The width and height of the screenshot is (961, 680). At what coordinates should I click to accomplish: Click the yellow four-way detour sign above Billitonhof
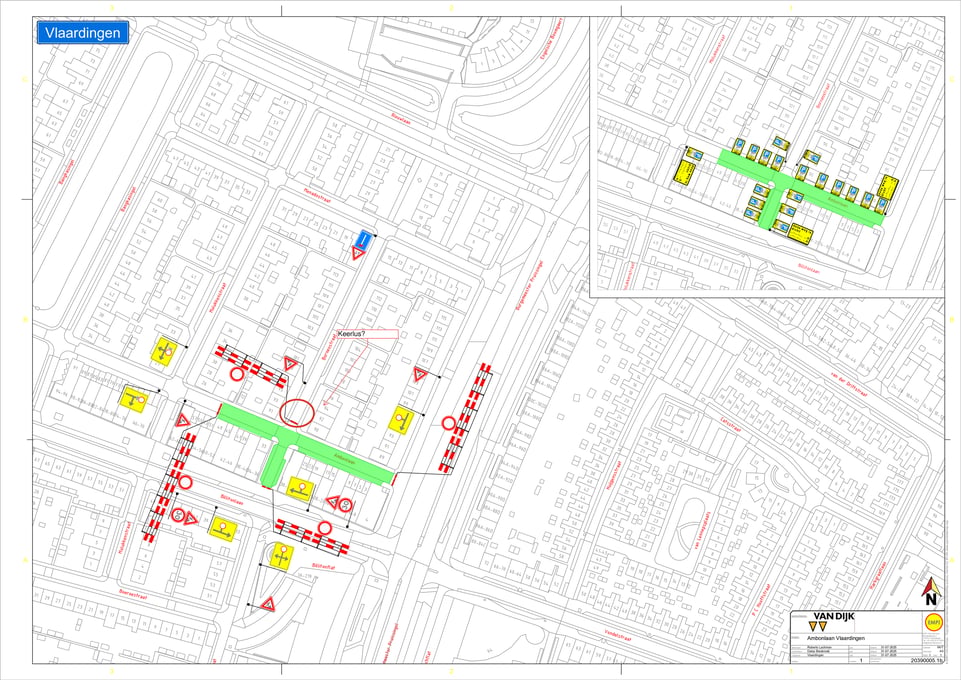pos(282,556)
